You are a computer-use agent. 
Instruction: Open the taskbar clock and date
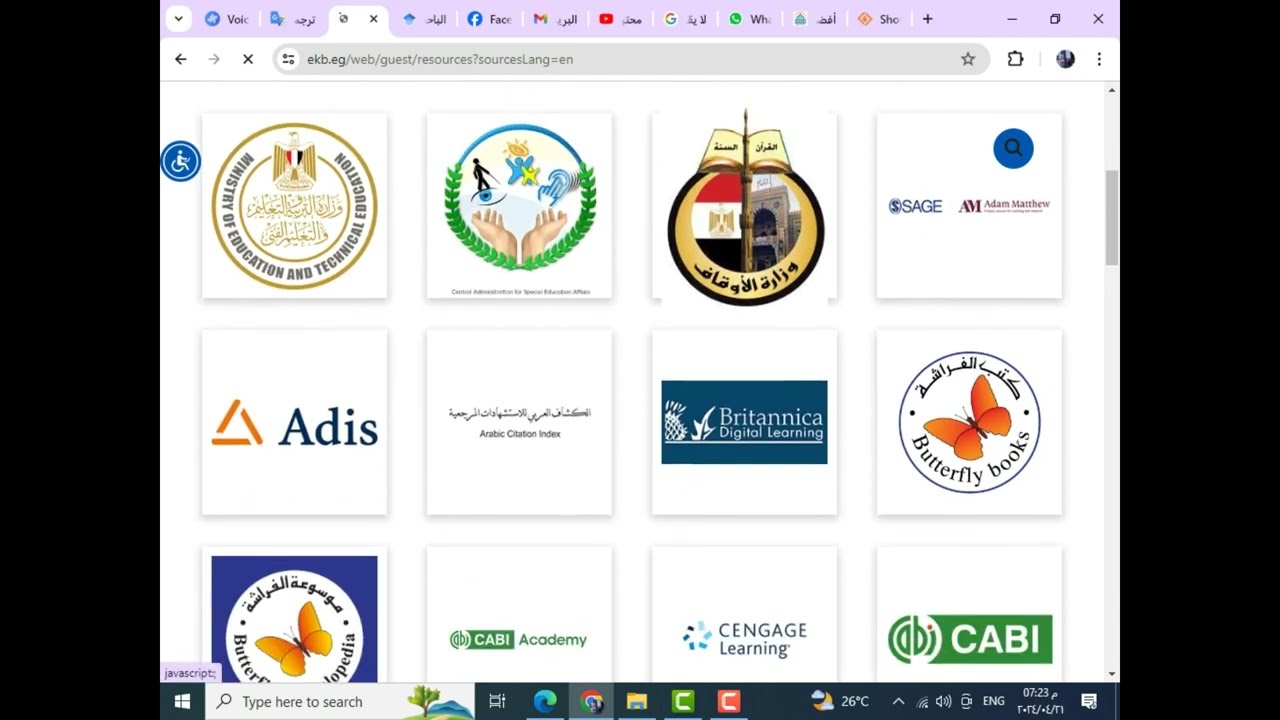(x=1040, y=701)
